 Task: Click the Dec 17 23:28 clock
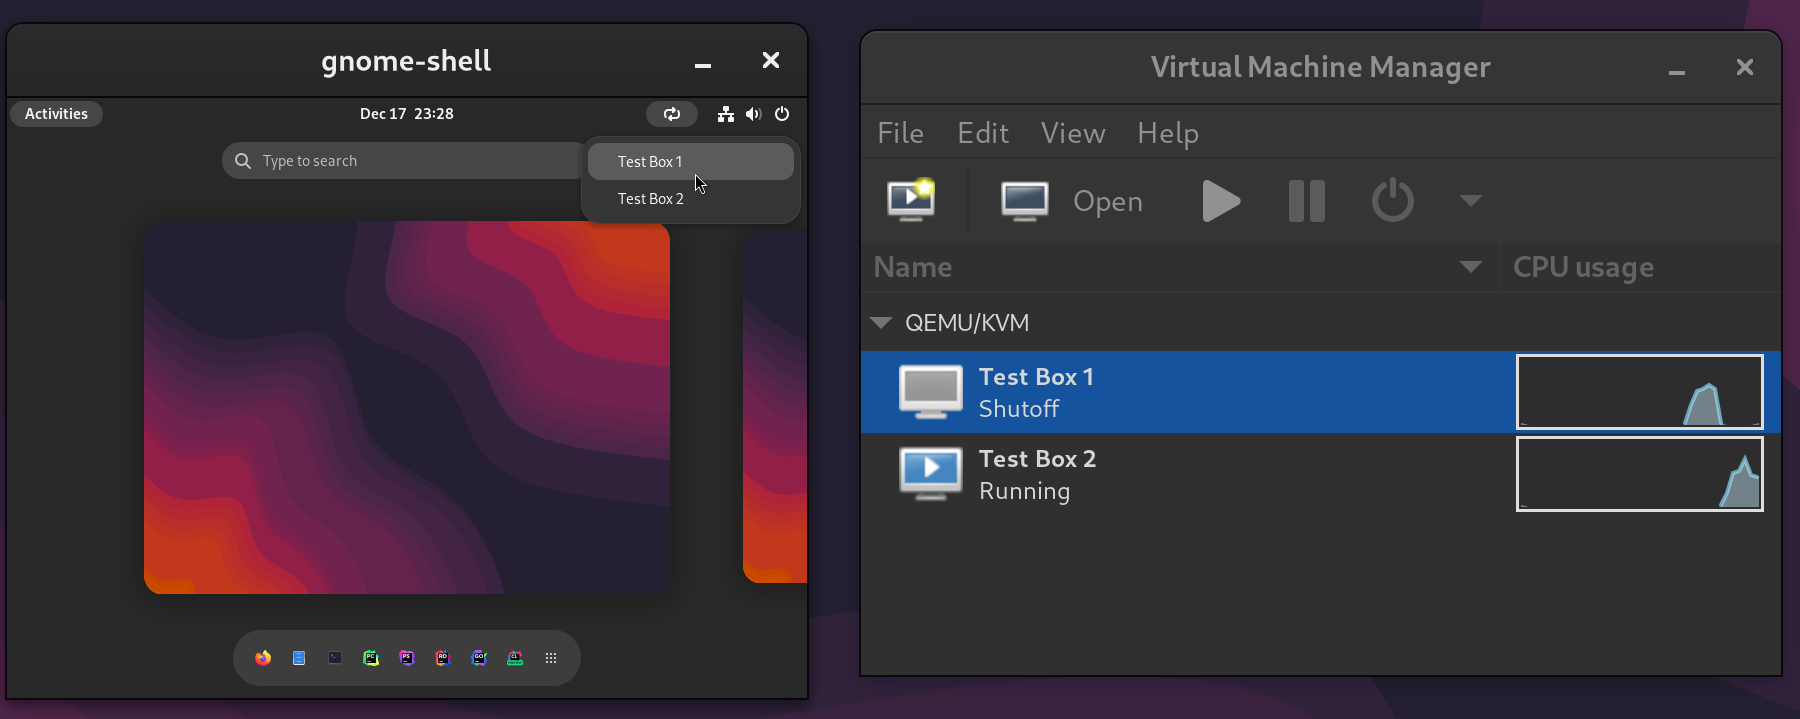coord(407,114)
